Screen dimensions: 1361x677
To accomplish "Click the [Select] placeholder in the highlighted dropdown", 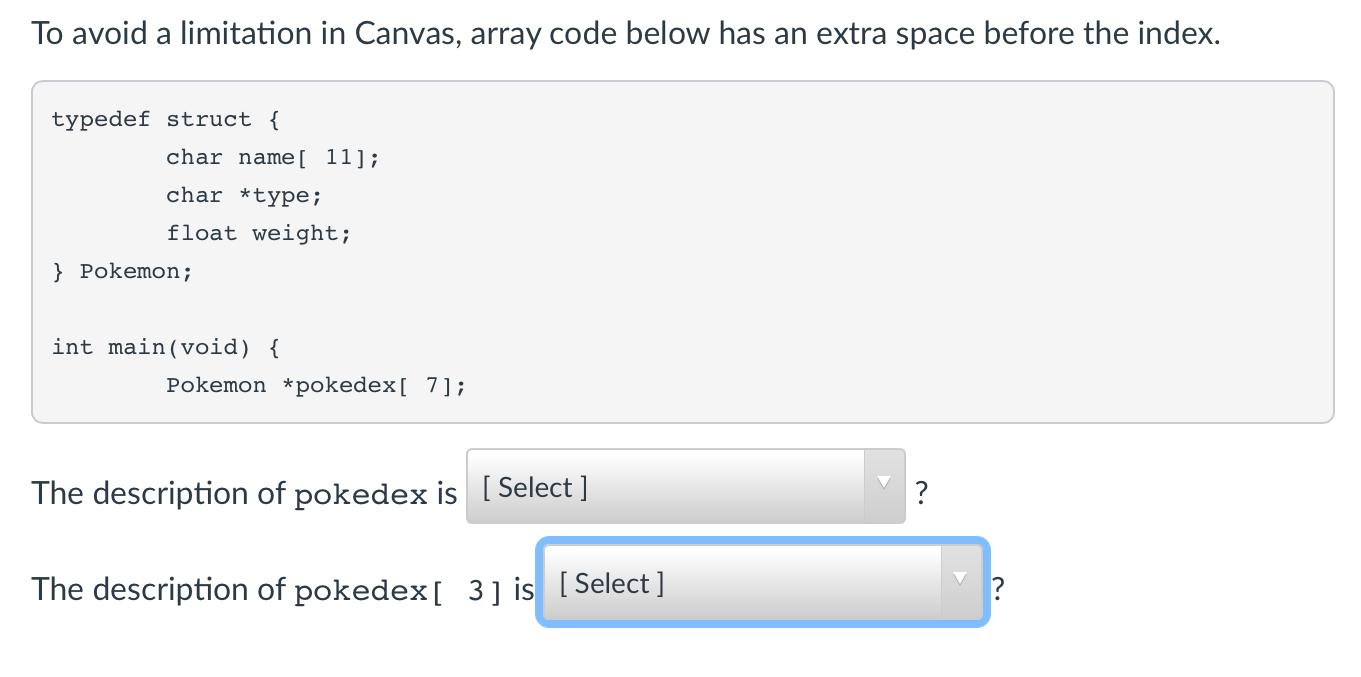I will pyautogui.click(x=610, y=583).
